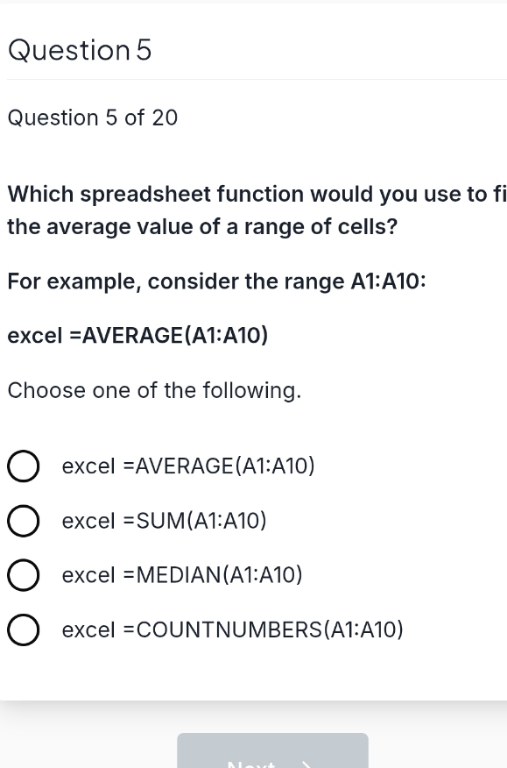Image resolution: width=507 pixels, height=768 pixels.
Task: Click the 'excel =COUNTNUMBERS(A1:A10)' answer label
Action: click(x=233, y=629)
